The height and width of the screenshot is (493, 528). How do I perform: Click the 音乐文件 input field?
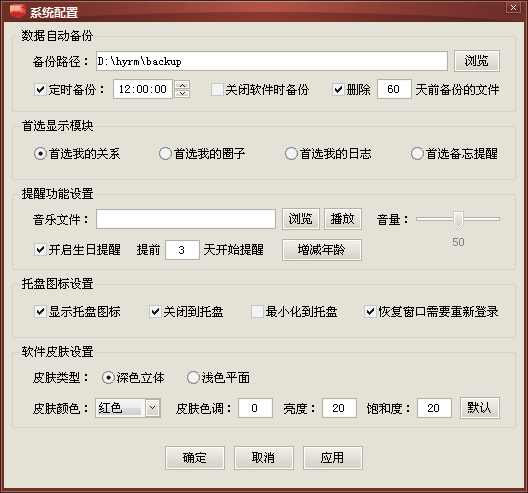pos(186,219)
